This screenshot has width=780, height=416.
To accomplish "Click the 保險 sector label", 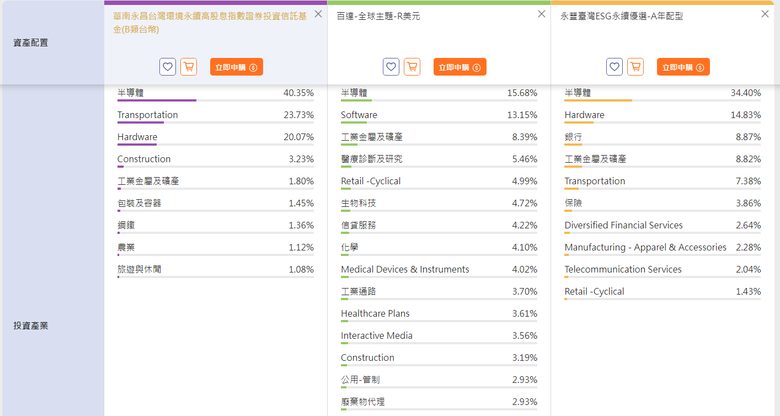I will coord(573,203).
